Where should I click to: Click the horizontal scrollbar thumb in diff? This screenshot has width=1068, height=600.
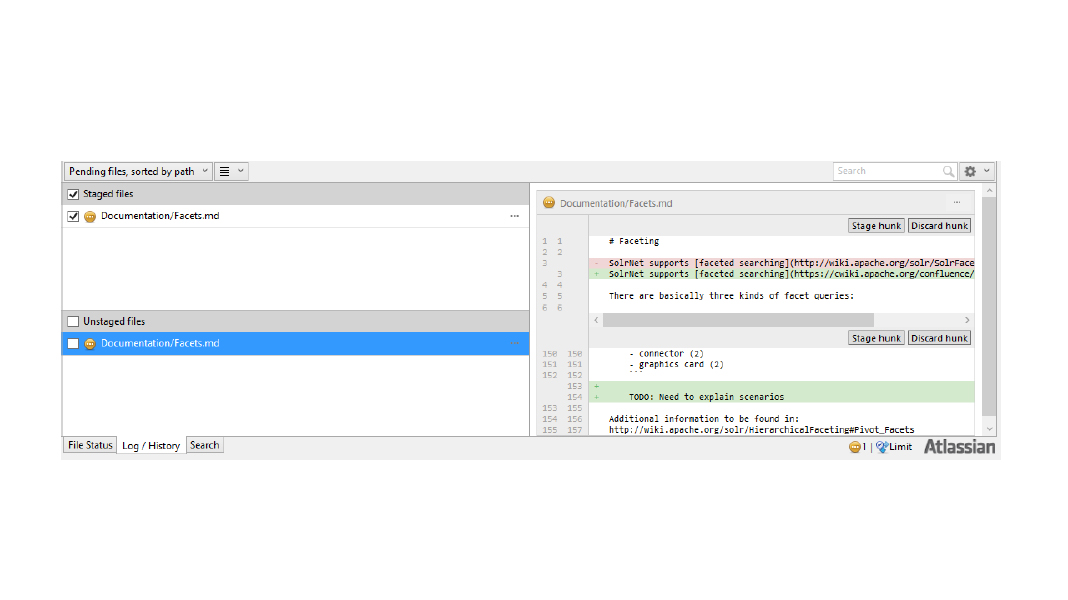[738, 320]
